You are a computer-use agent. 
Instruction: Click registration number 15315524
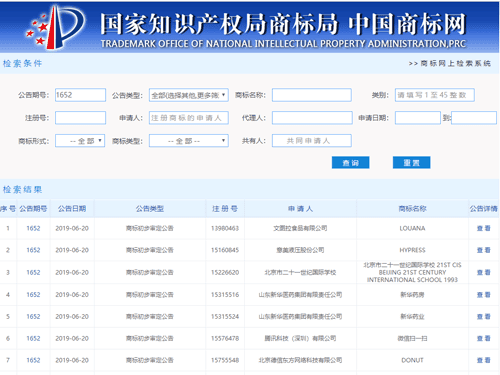coord(225,316)
